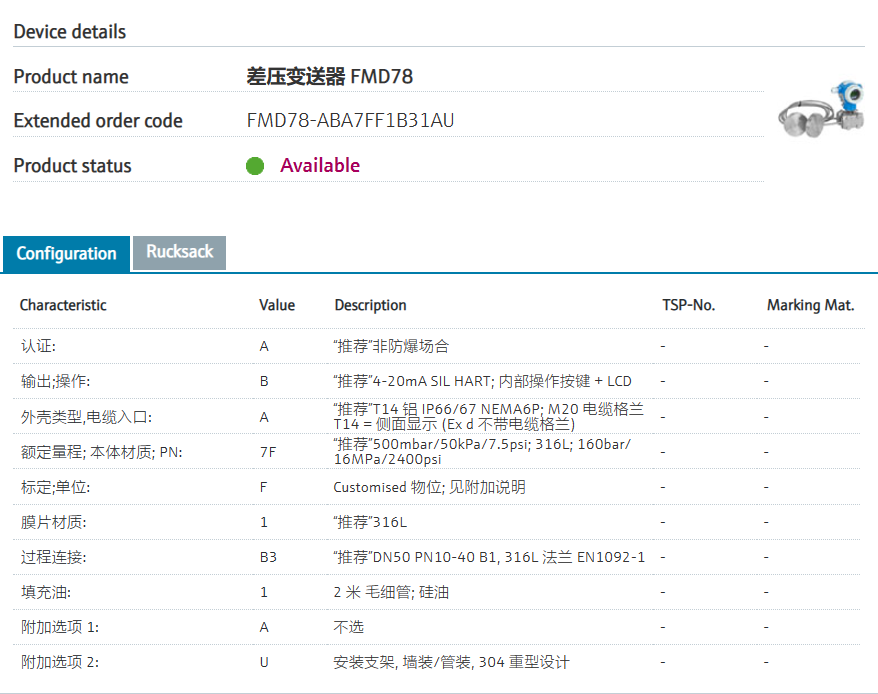Image resolution: width=878 pixels, height=694 pixels.
Task: Click the 填充油 capillary description
Action: click(x=391, y=592)
